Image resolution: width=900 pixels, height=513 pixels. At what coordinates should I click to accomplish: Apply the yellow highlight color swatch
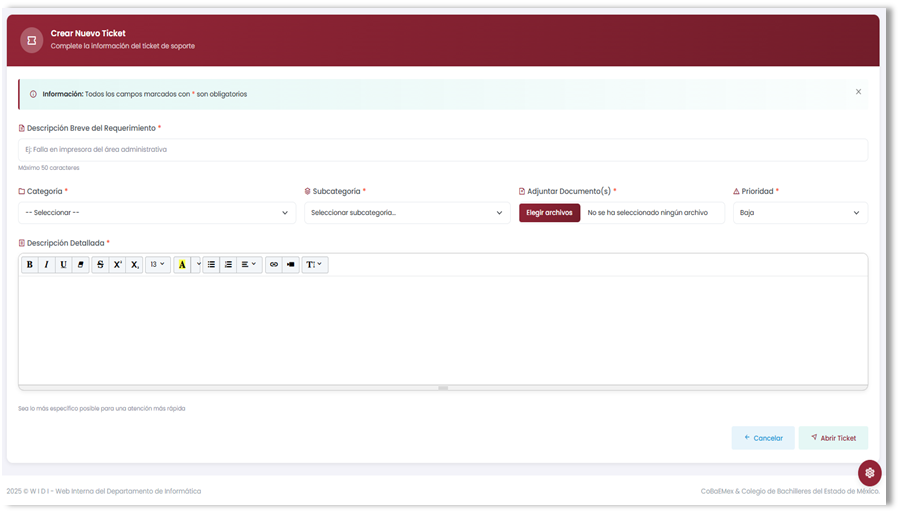point(182,265)
